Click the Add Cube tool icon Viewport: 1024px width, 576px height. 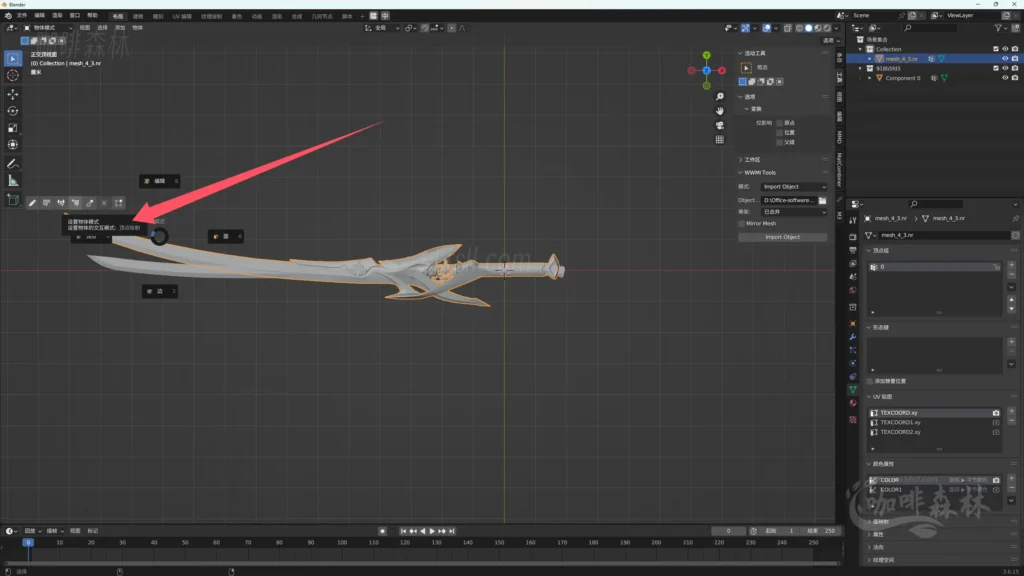pyautogui.click(x=13, y=200)
